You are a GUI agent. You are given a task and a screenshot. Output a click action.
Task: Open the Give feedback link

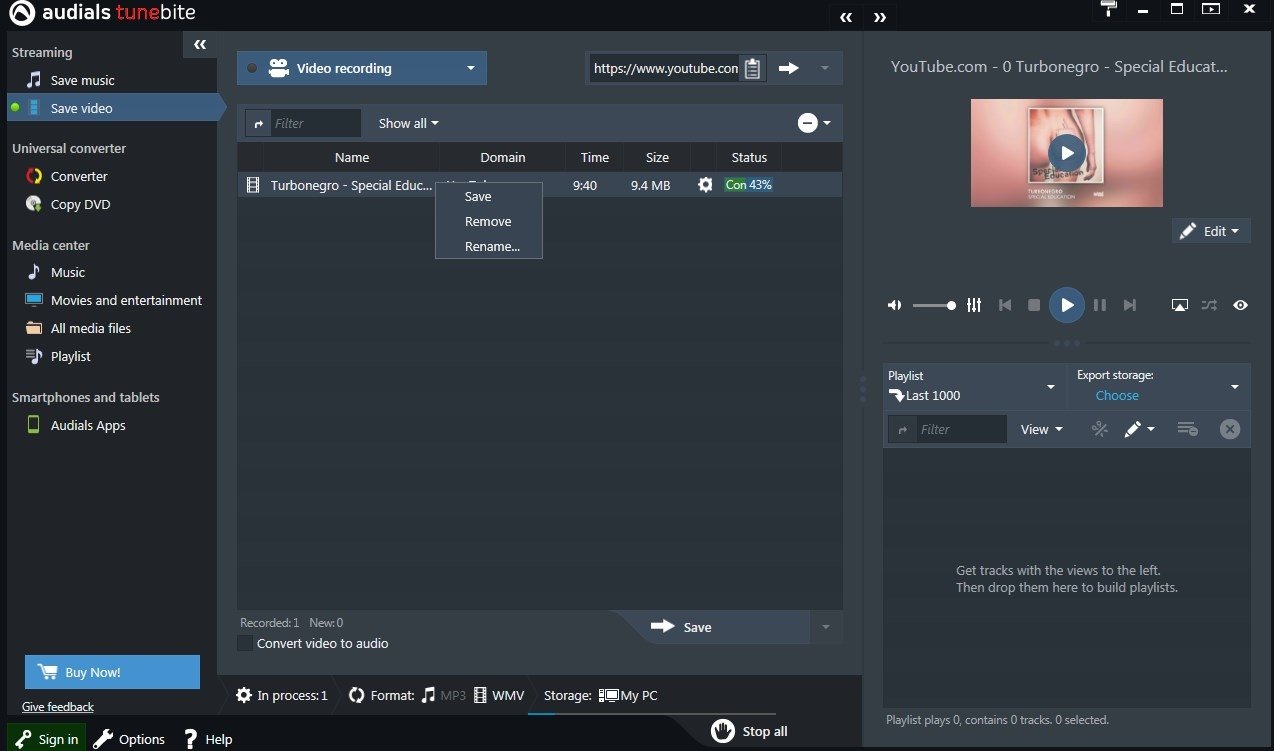click(x=58, y=707)
